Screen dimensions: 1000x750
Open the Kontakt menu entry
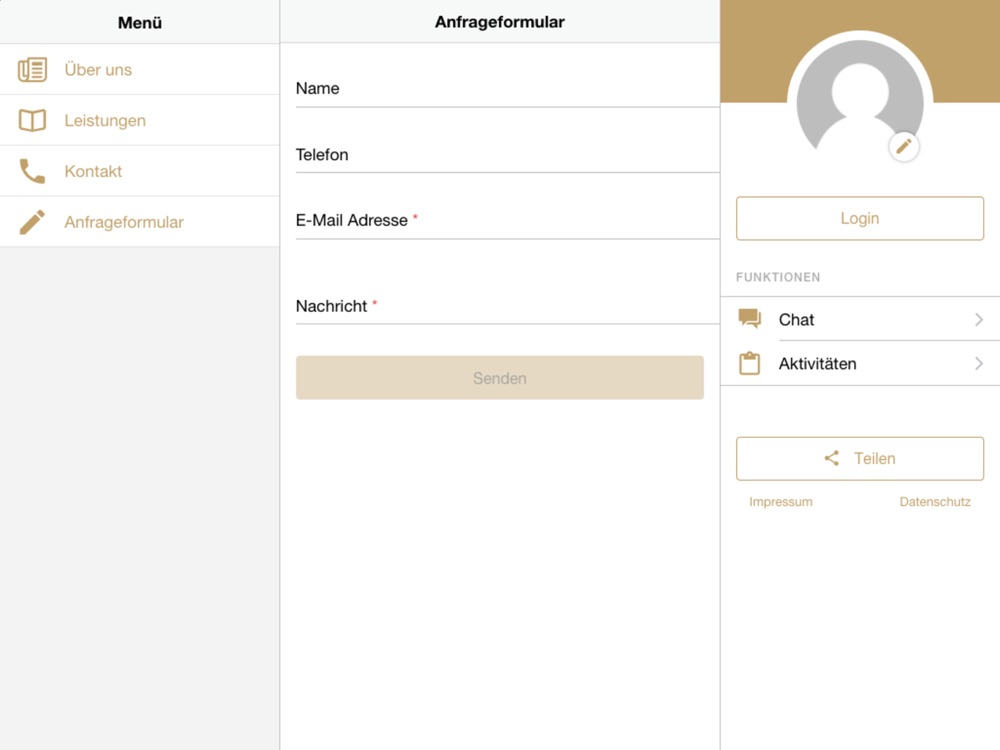(x=140, y=171)
